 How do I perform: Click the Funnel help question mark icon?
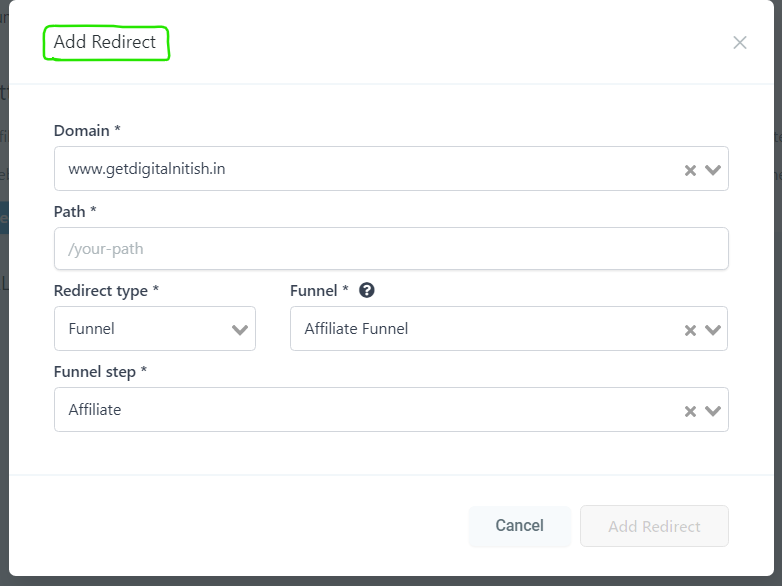click(x=367, y=290)
